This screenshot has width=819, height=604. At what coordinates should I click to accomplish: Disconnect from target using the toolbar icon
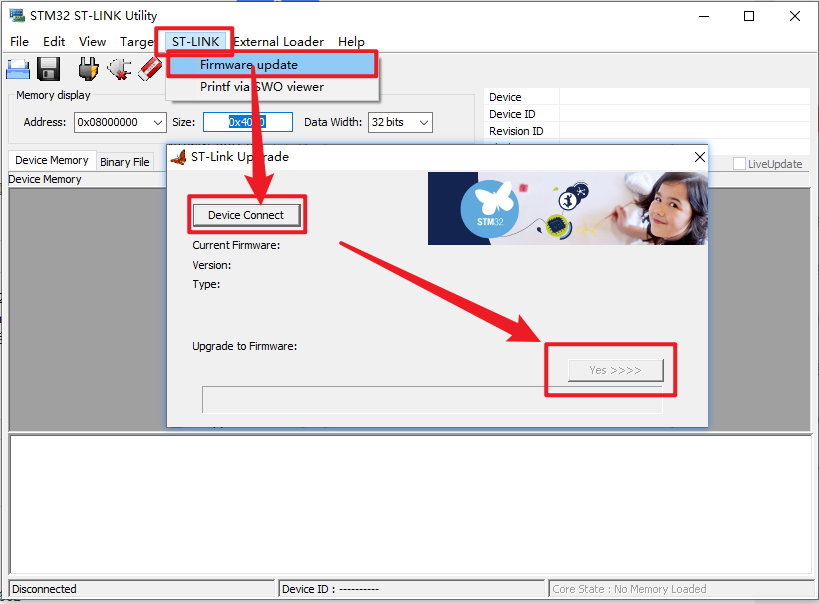pos(120,69)
